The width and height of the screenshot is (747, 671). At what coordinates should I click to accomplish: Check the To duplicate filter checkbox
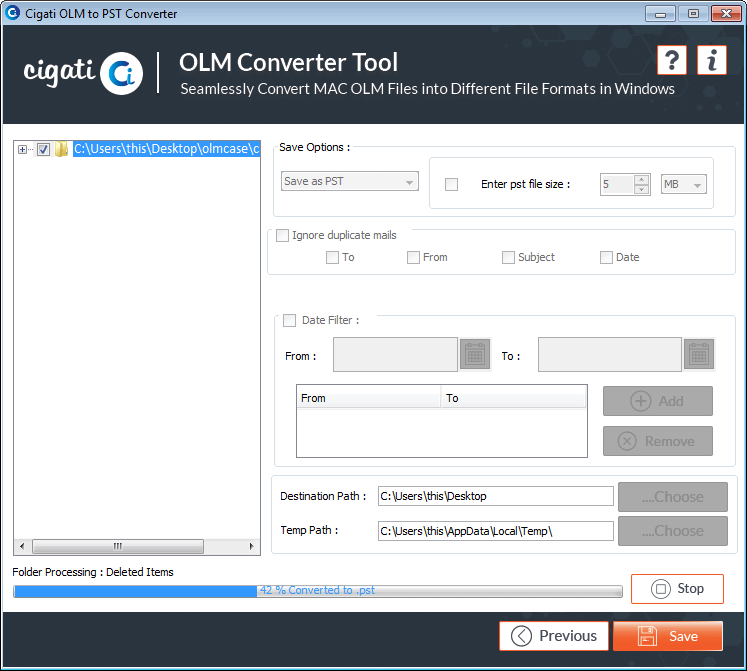(x=332, y=257)
